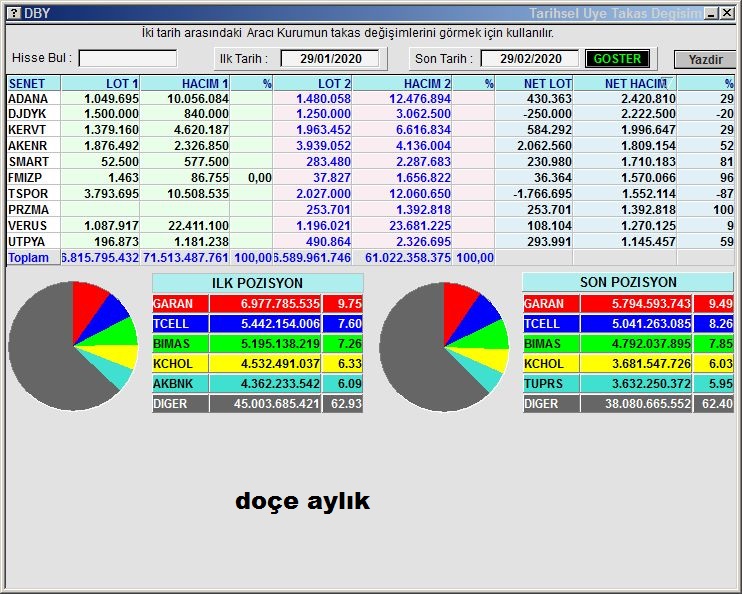This screenshot has width=742, height=594.
Task: Click VERUS hacim 1 value 22.411.100
Action: click(198, 226)
